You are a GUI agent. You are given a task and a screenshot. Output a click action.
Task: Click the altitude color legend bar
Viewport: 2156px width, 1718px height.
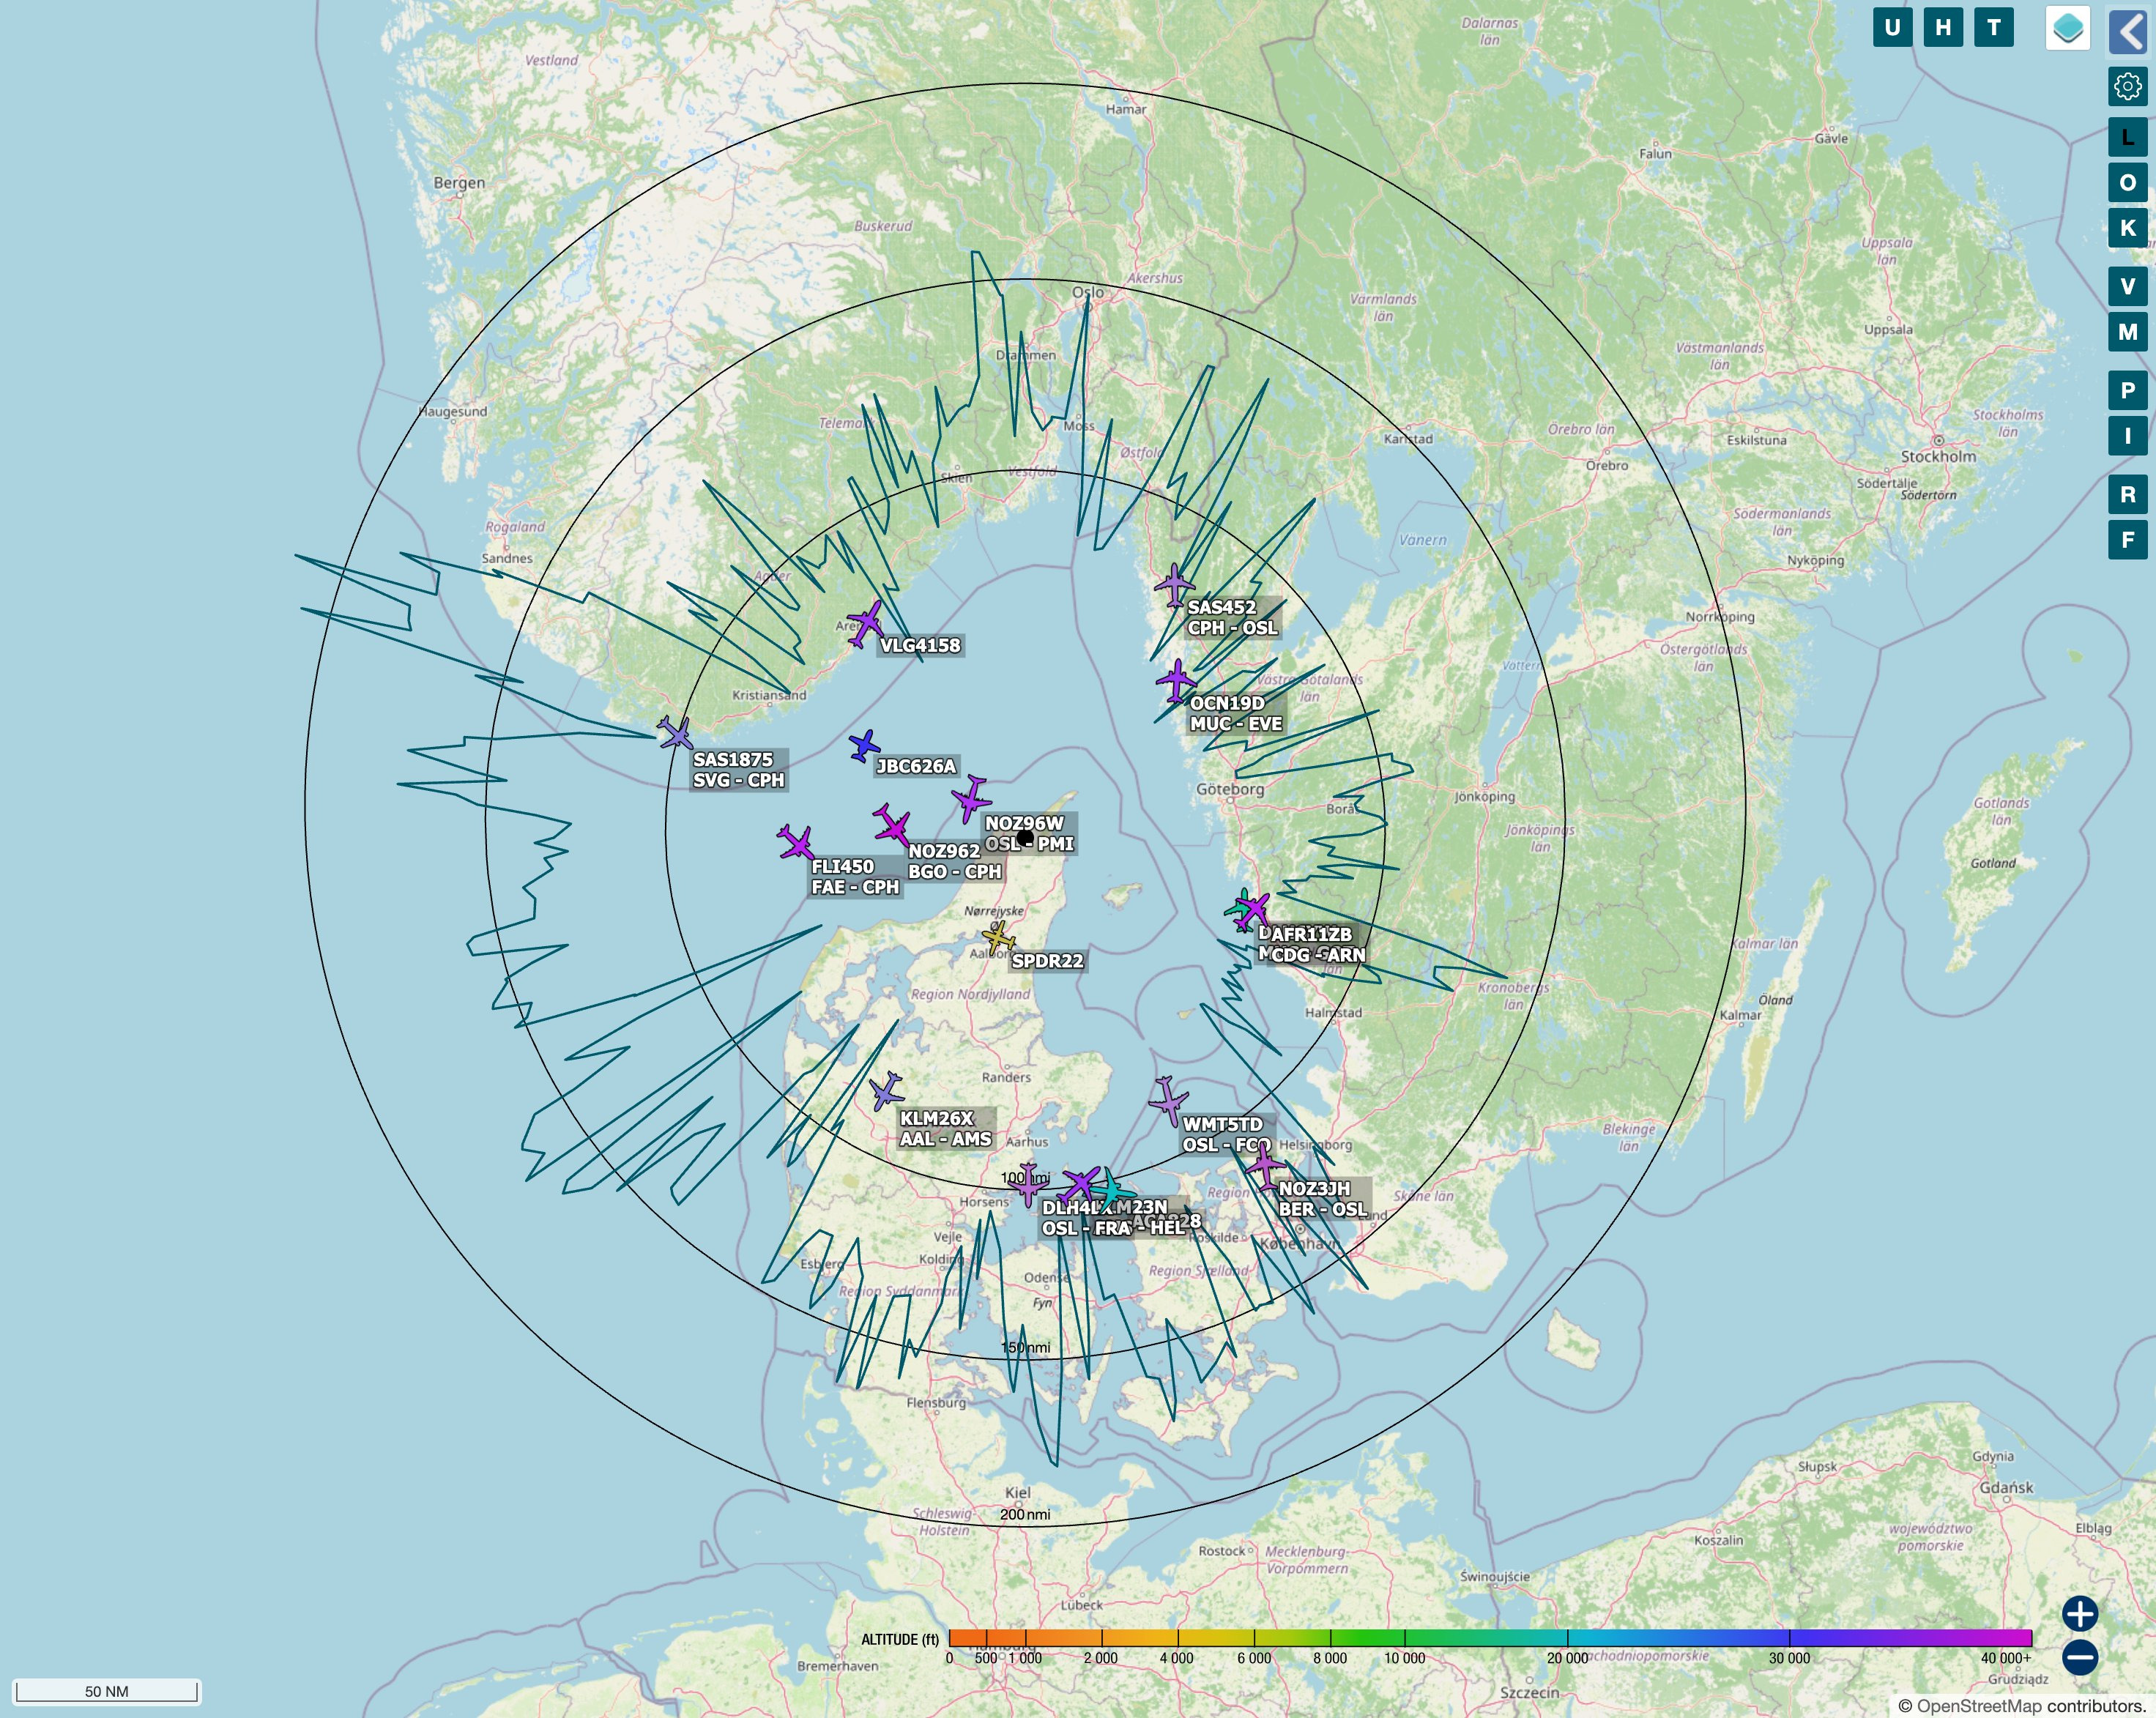(x=1490, y=1638)
